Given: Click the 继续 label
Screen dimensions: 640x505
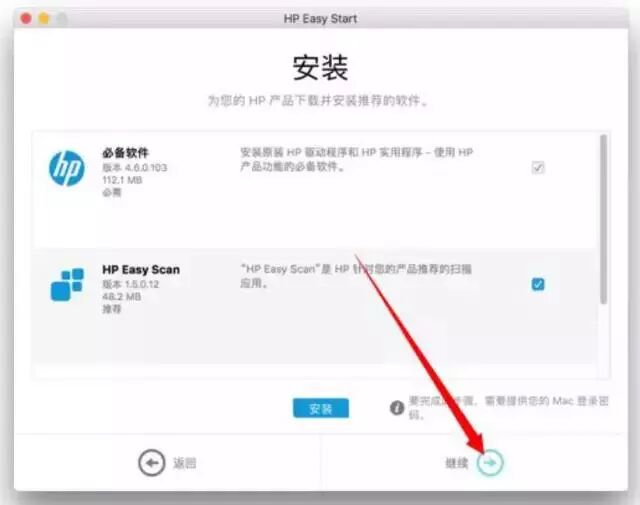Looking at the screenshot, I should pos(457,463).
